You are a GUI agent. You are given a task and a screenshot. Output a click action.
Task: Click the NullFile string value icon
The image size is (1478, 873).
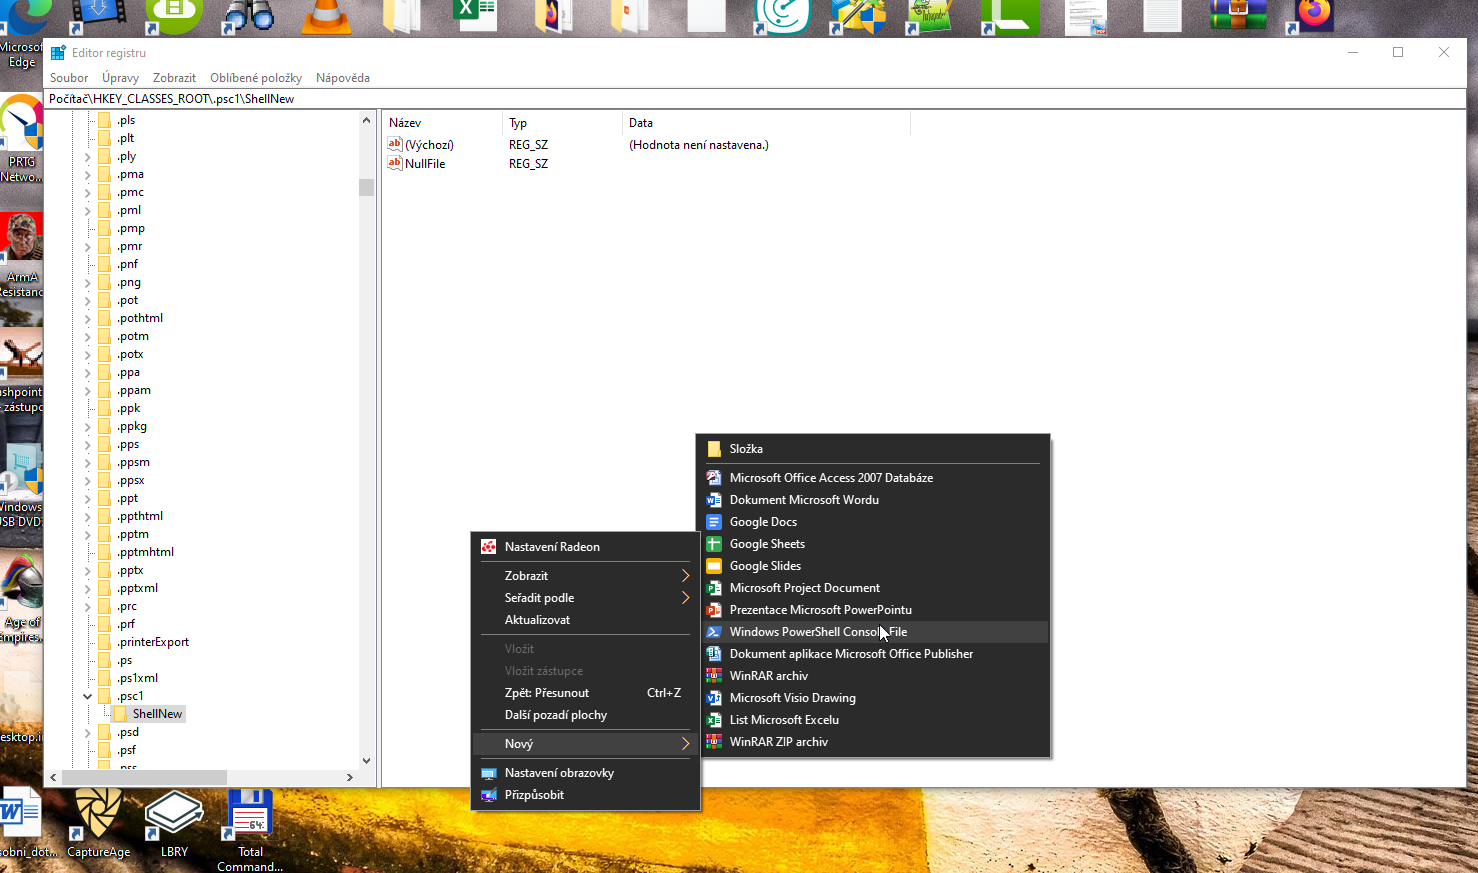coord(395,164)
